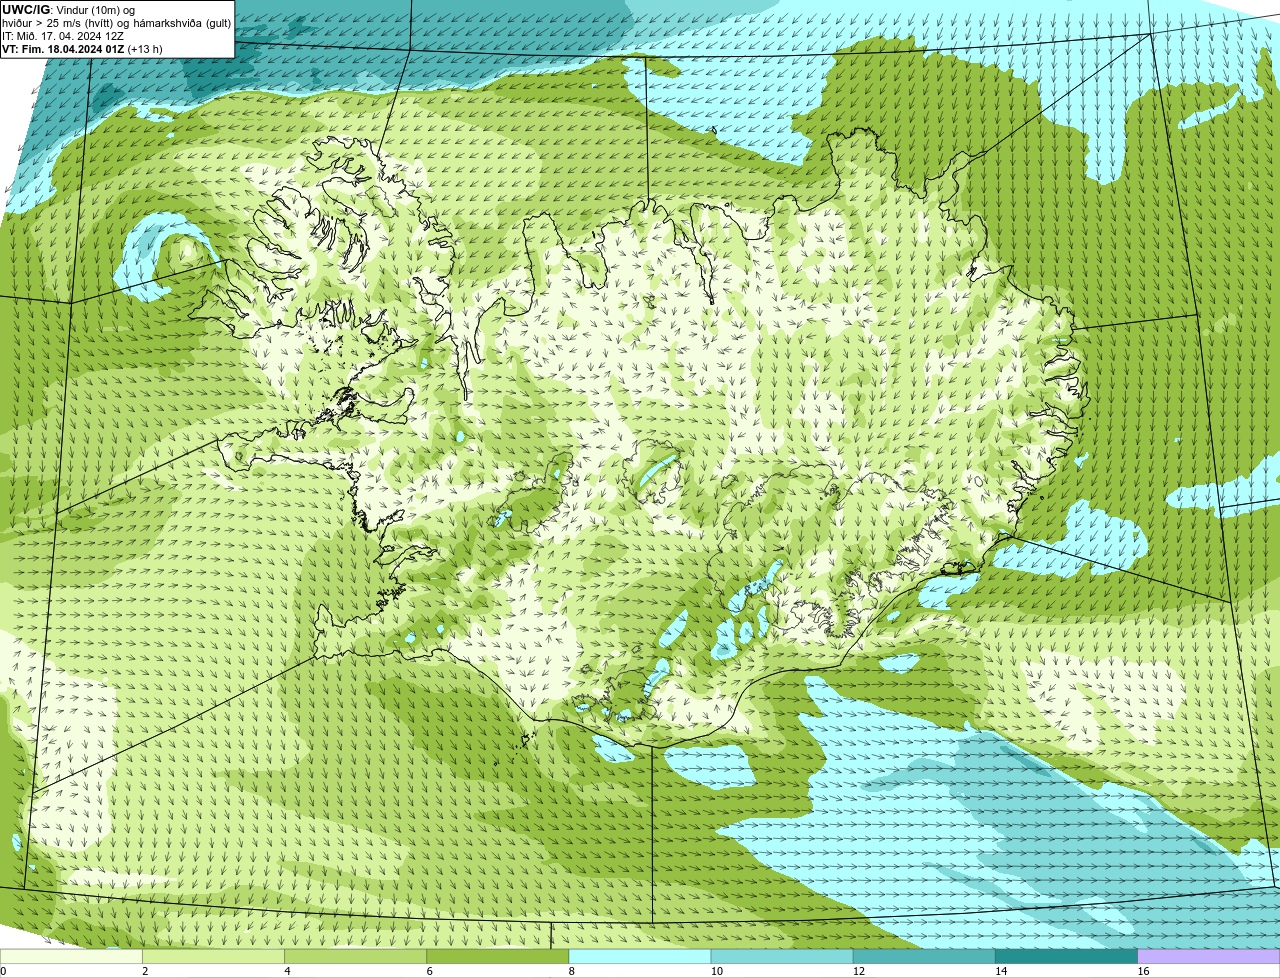The width and height of the screenshot is (1280, 978).
Task: Click the legend scale label "12"
Action: [x=859, y=971]
